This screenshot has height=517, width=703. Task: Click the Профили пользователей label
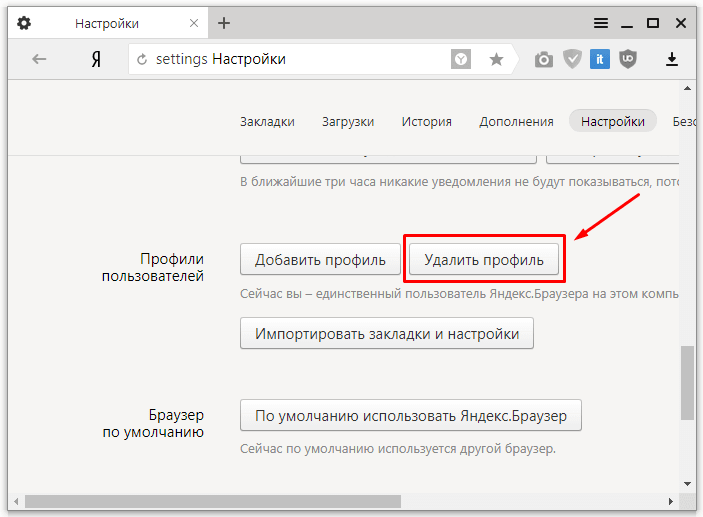pyautogui.click(x=153, y=267)
